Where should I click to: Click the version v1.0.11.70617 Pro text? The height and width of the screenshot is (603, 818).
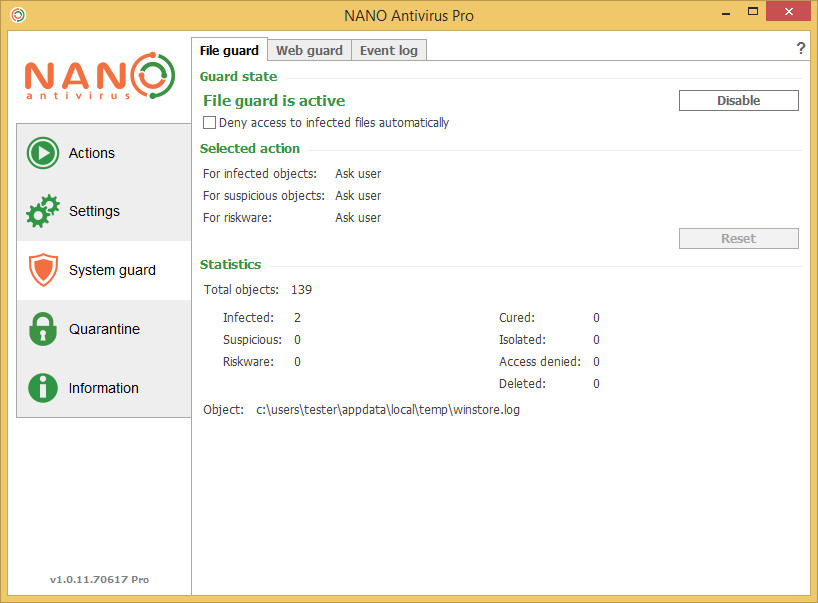(99, 580)
